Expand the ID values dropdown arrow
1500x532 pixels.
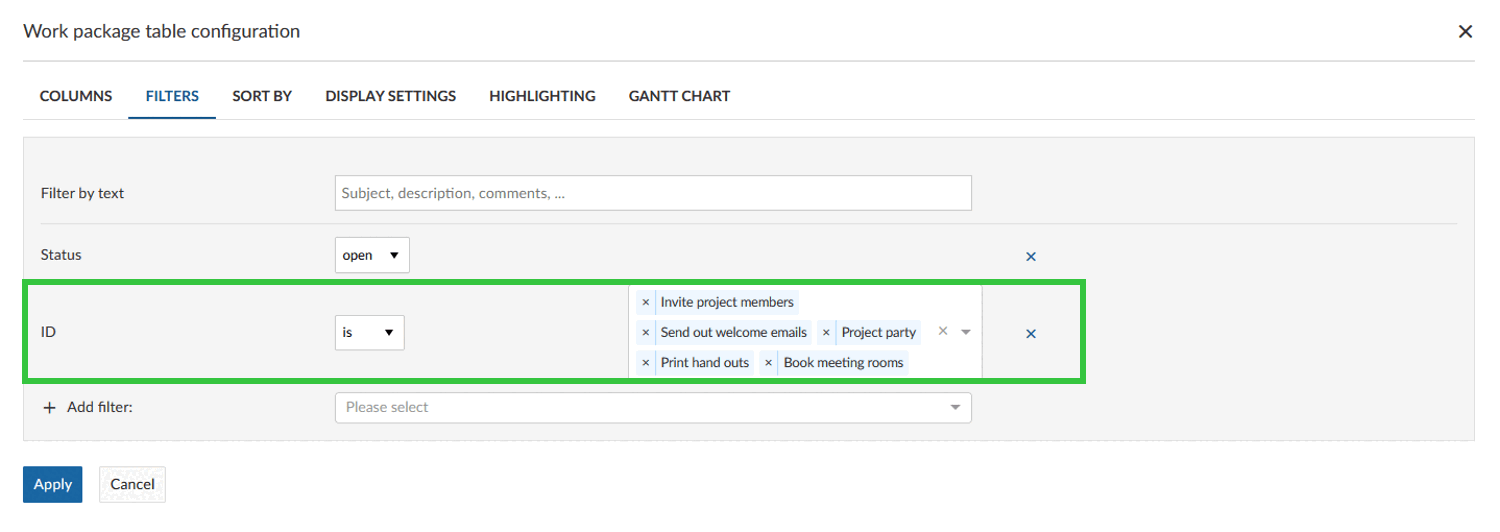tap(965, 332)
